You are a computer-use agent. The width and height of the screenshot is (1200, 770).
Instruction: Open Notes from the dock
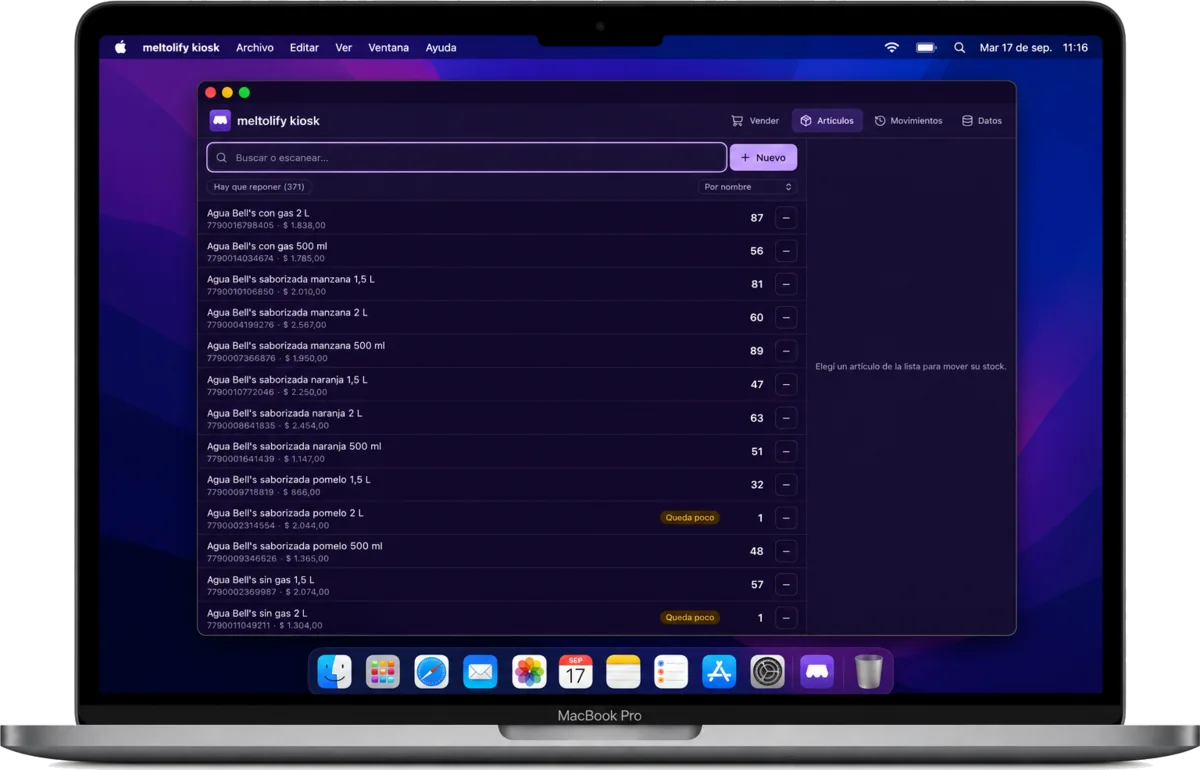[623, 672]
